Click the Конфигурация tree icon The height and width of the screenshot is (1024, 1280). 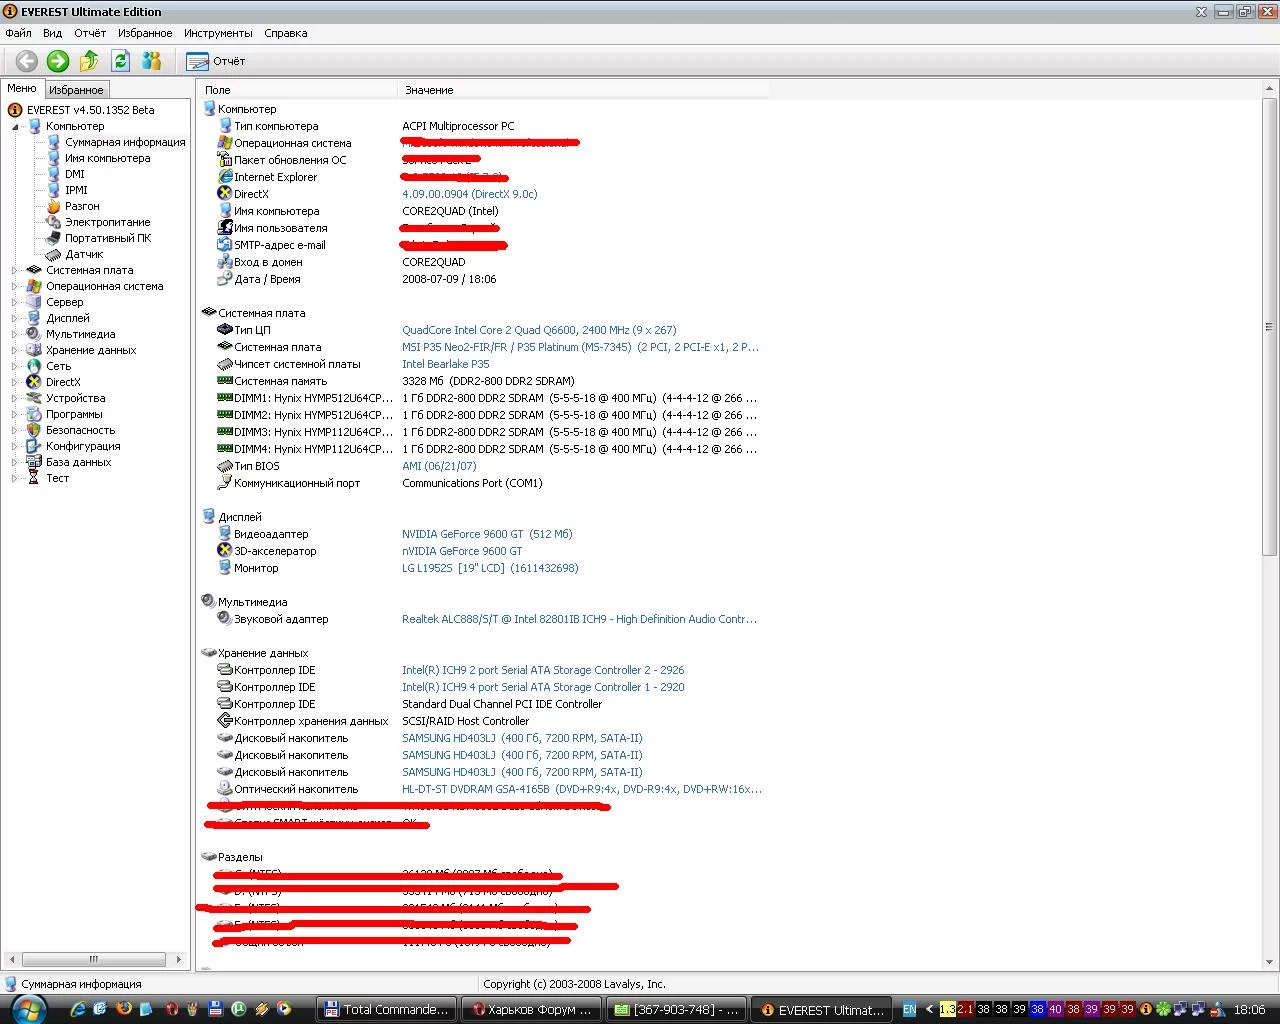[34, 446]
